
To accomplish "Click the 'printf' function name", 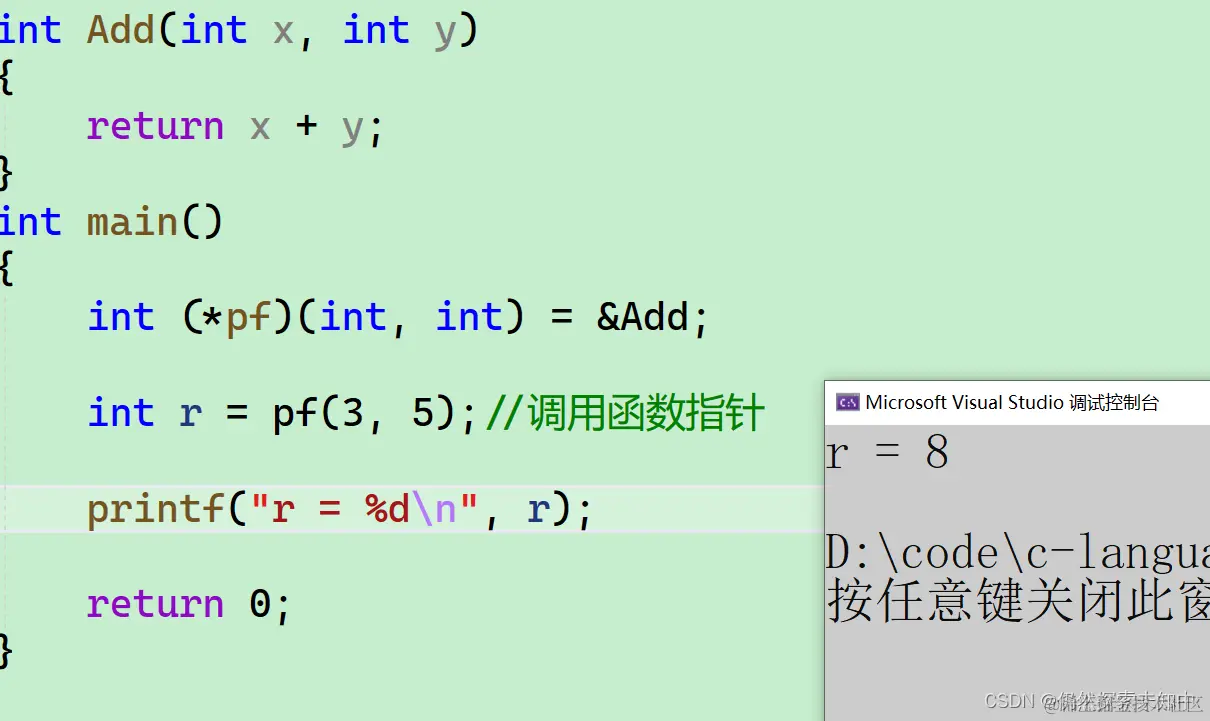I will tap(156, 510).
